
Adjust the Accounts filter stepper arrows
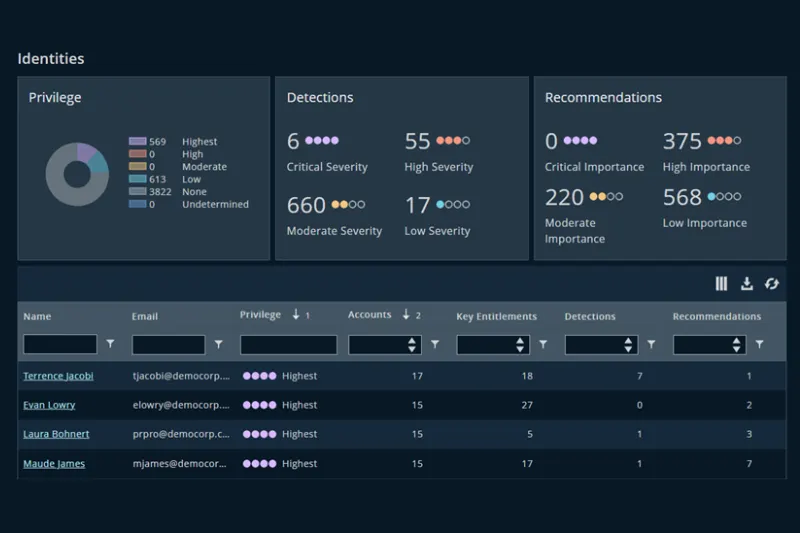click(x=412, y=345)
